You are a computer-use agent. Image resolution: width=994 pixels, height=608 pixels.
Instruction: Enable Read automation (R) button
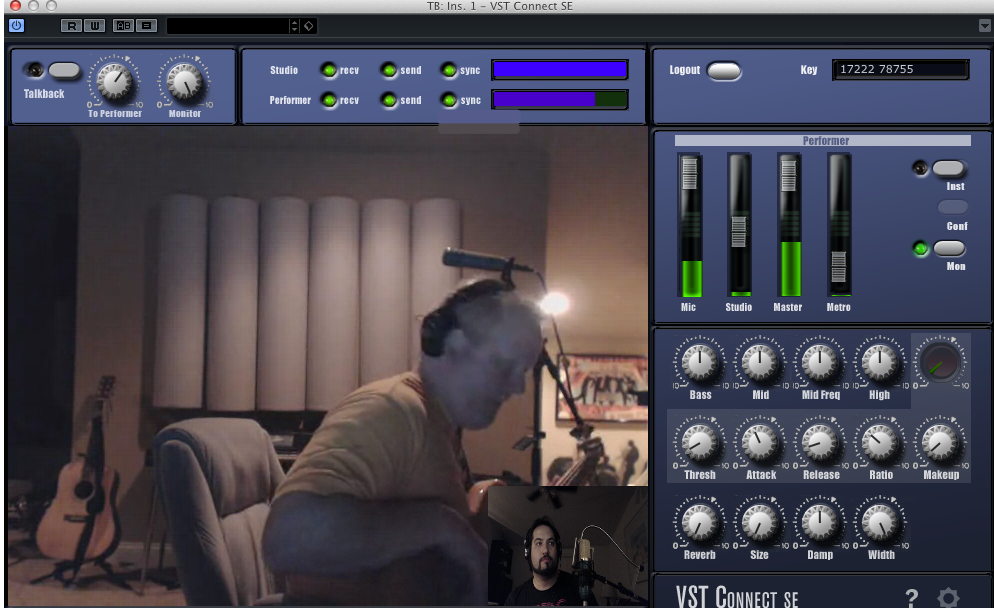coord(71,25)
